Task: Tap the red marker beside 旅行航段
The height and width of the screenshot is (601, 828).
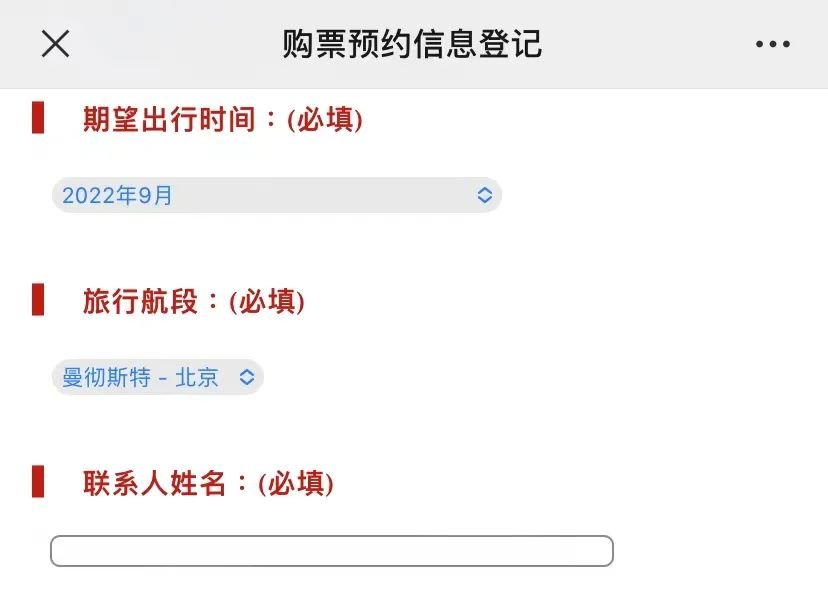Action: pyautogui.click(x=38, y=300)
